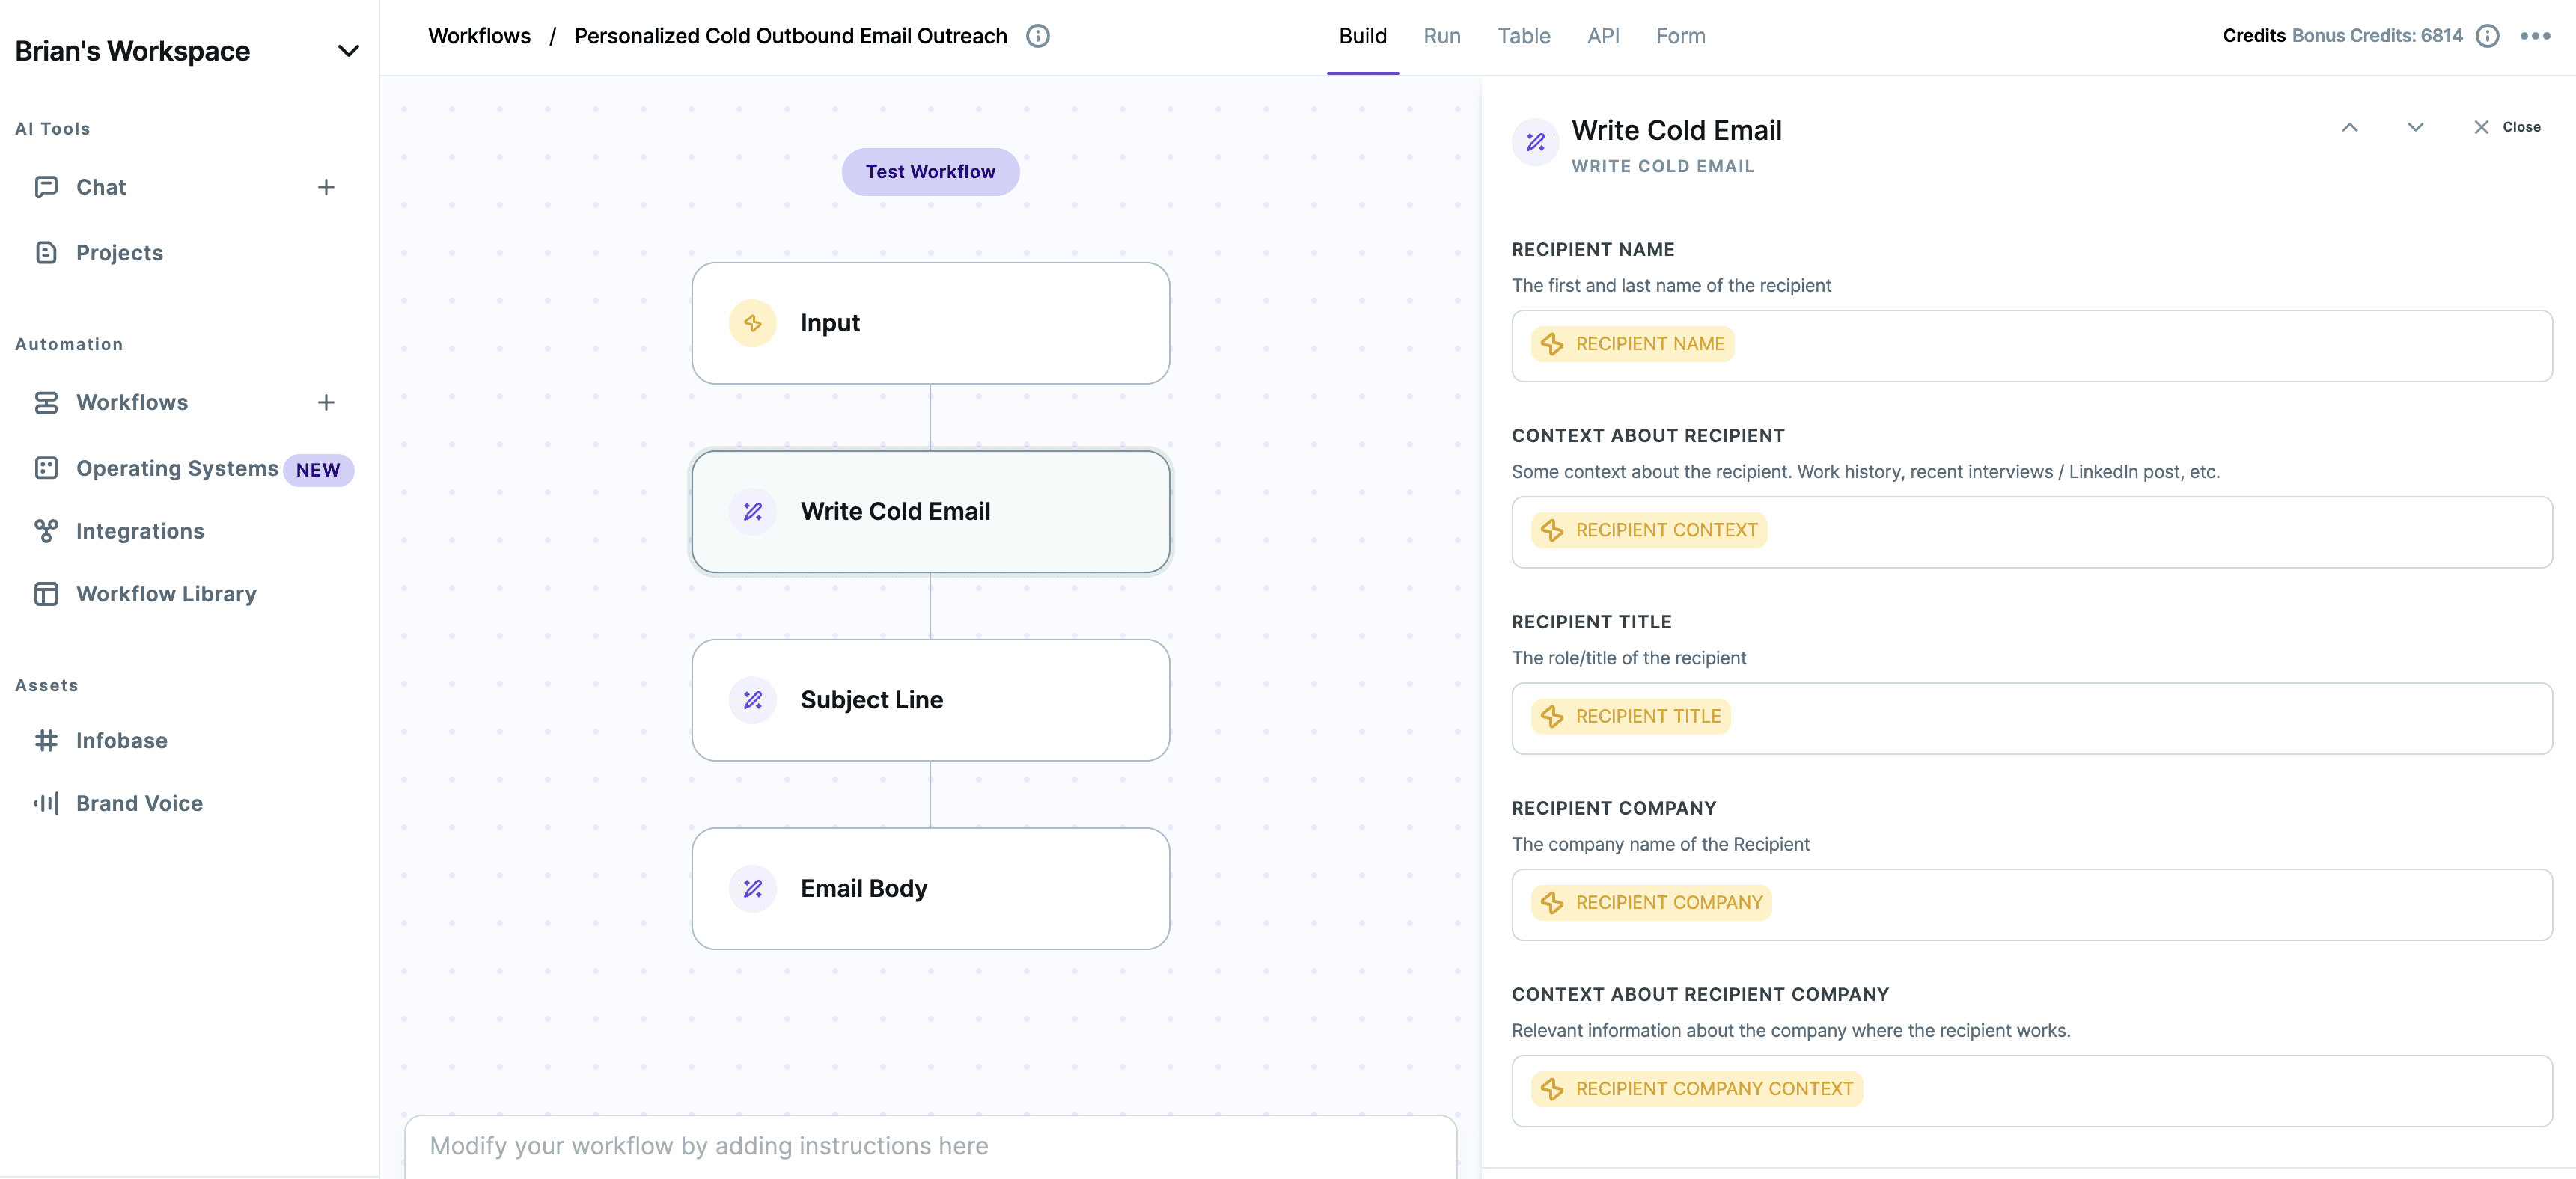Screen dimensions: 2576x1179
Task: Open the Integrations sidebar icon
Action: pos(46,531)
